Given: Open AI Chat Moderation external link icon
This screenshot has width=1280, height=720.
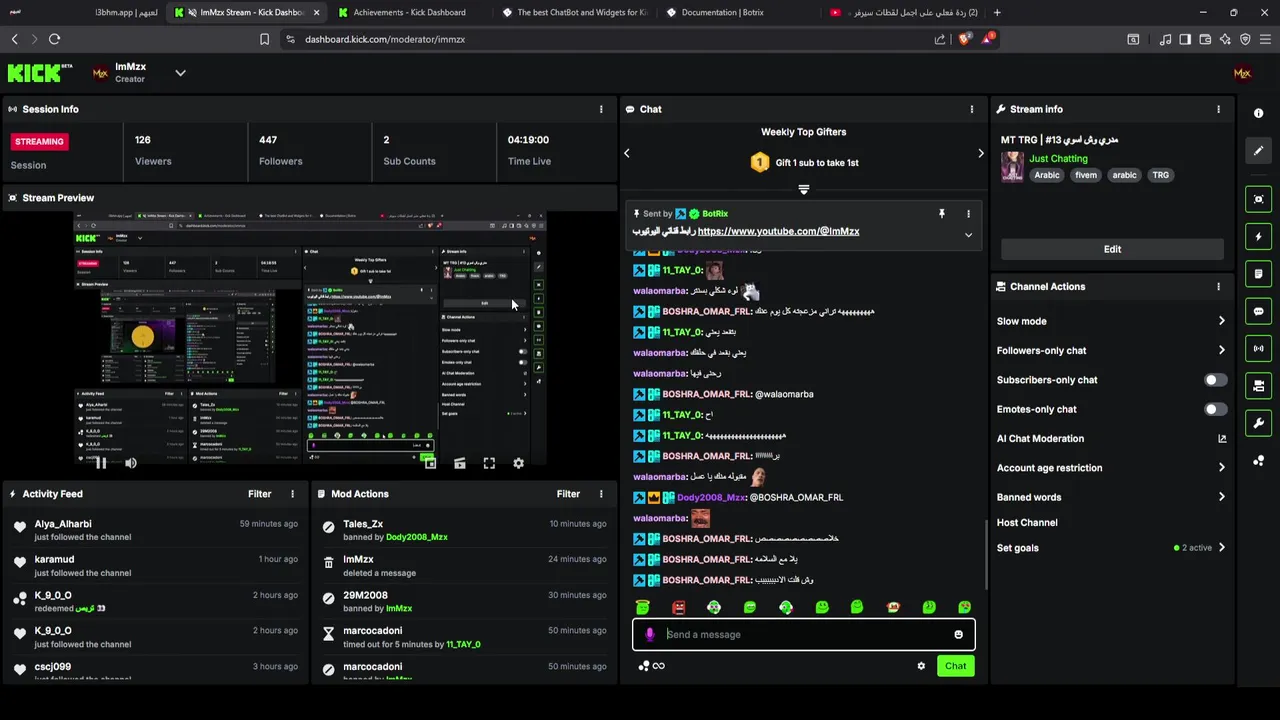Looking at the screenshot, I should point(1222,438).
